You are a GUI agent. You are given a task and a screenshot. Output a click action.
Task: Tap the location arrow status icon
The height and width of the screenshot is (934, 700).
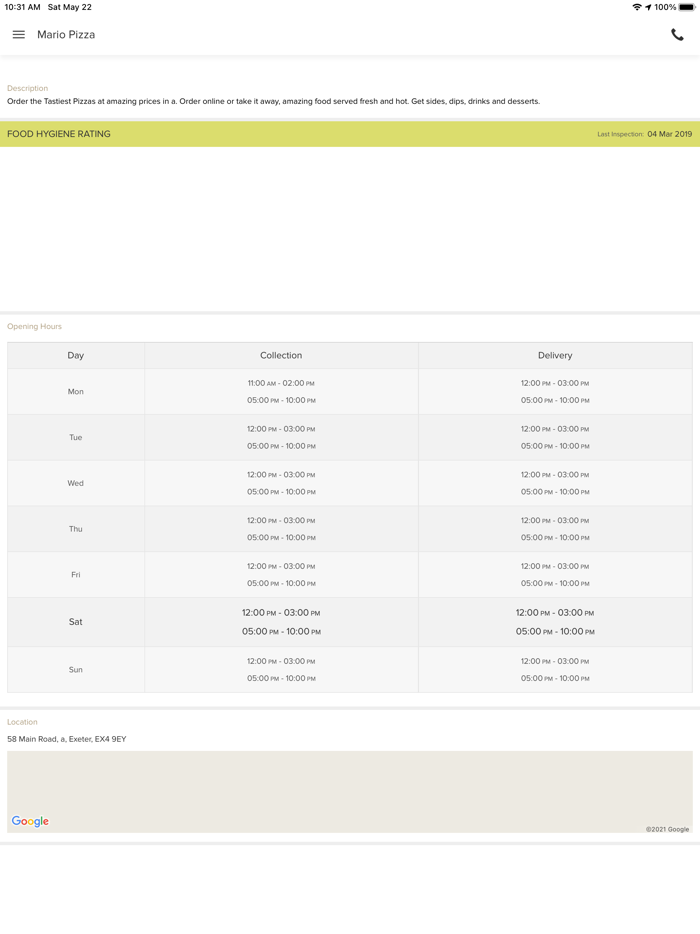(648, 7)
